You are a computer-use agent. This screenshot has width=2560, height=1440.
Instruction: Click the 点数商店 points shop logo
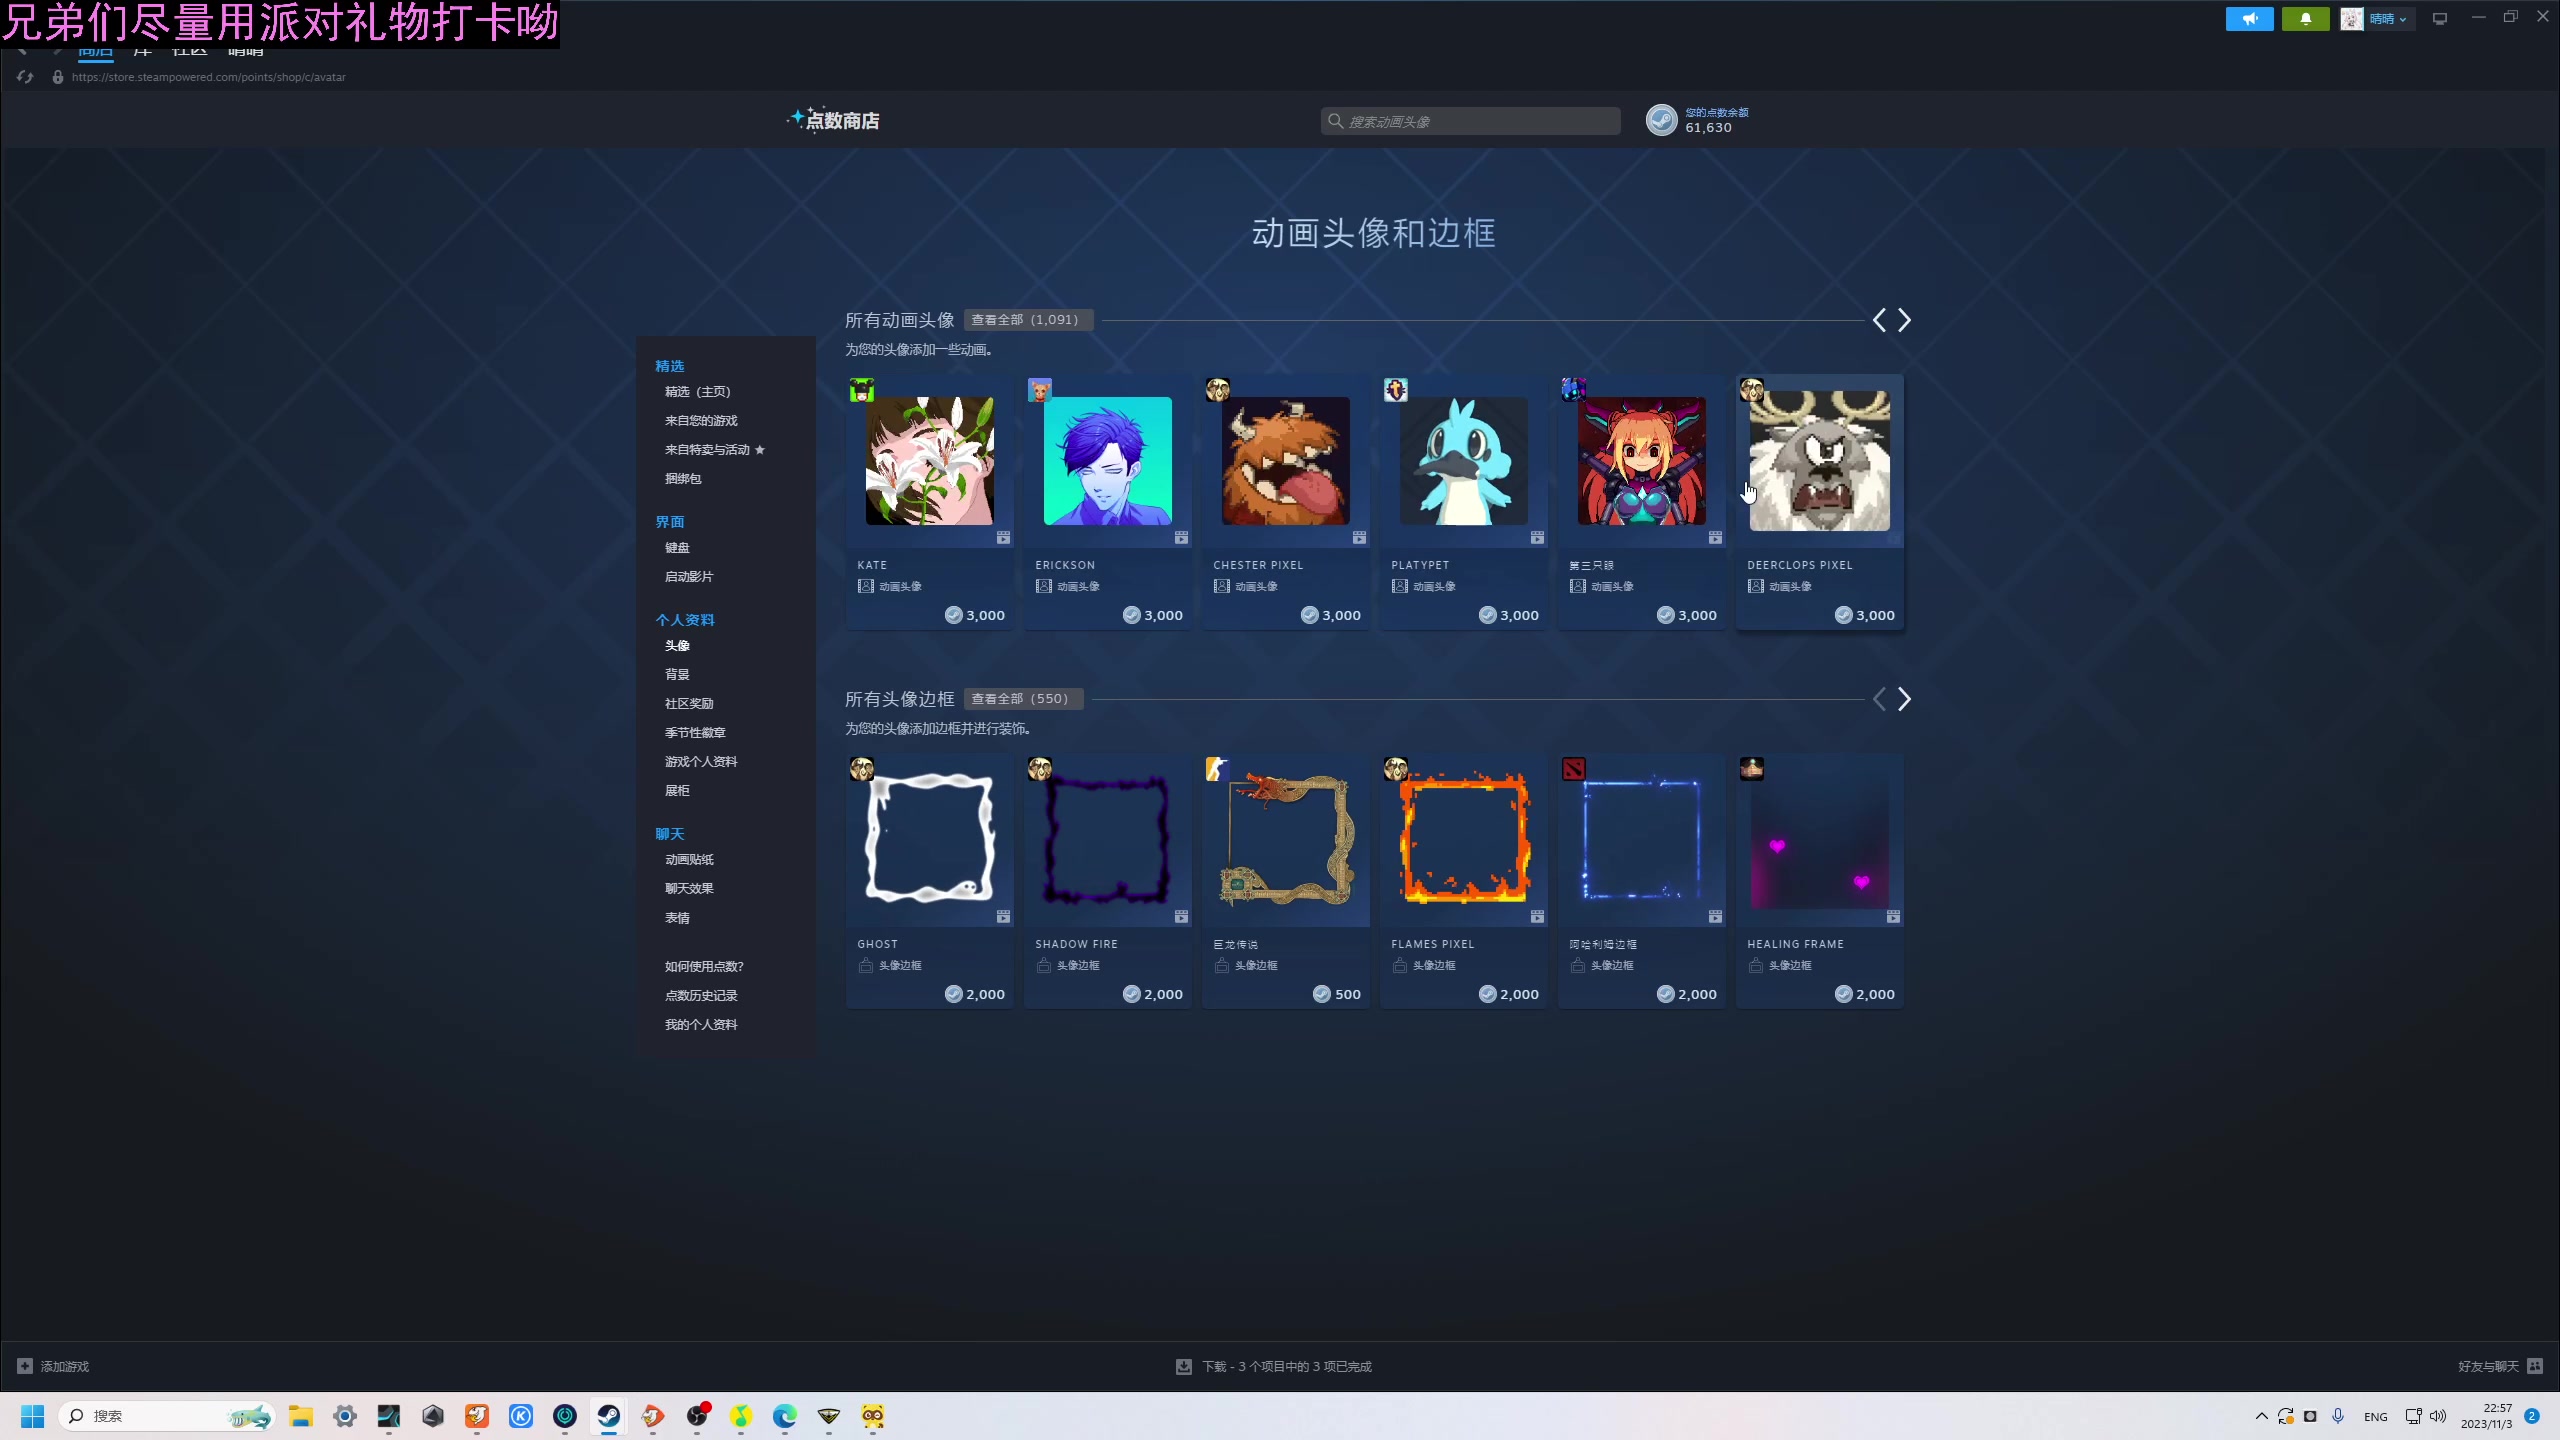pyautogui.click(x=833, y=120)
